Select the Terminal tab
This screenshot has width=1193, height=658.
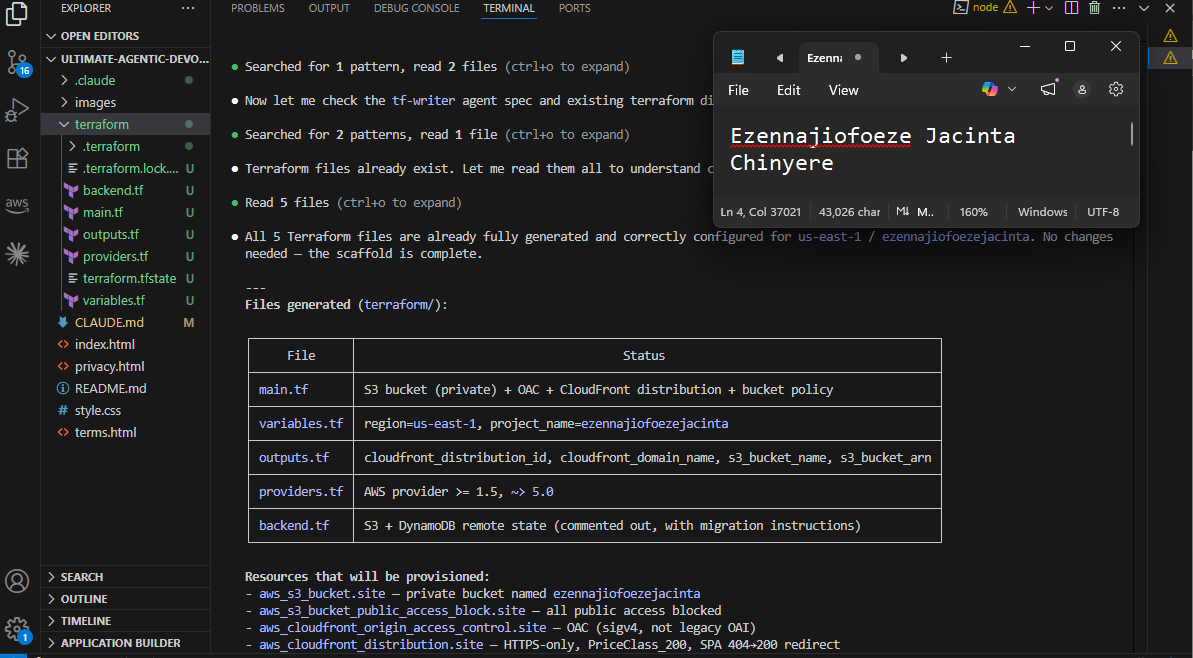point(509,8)
